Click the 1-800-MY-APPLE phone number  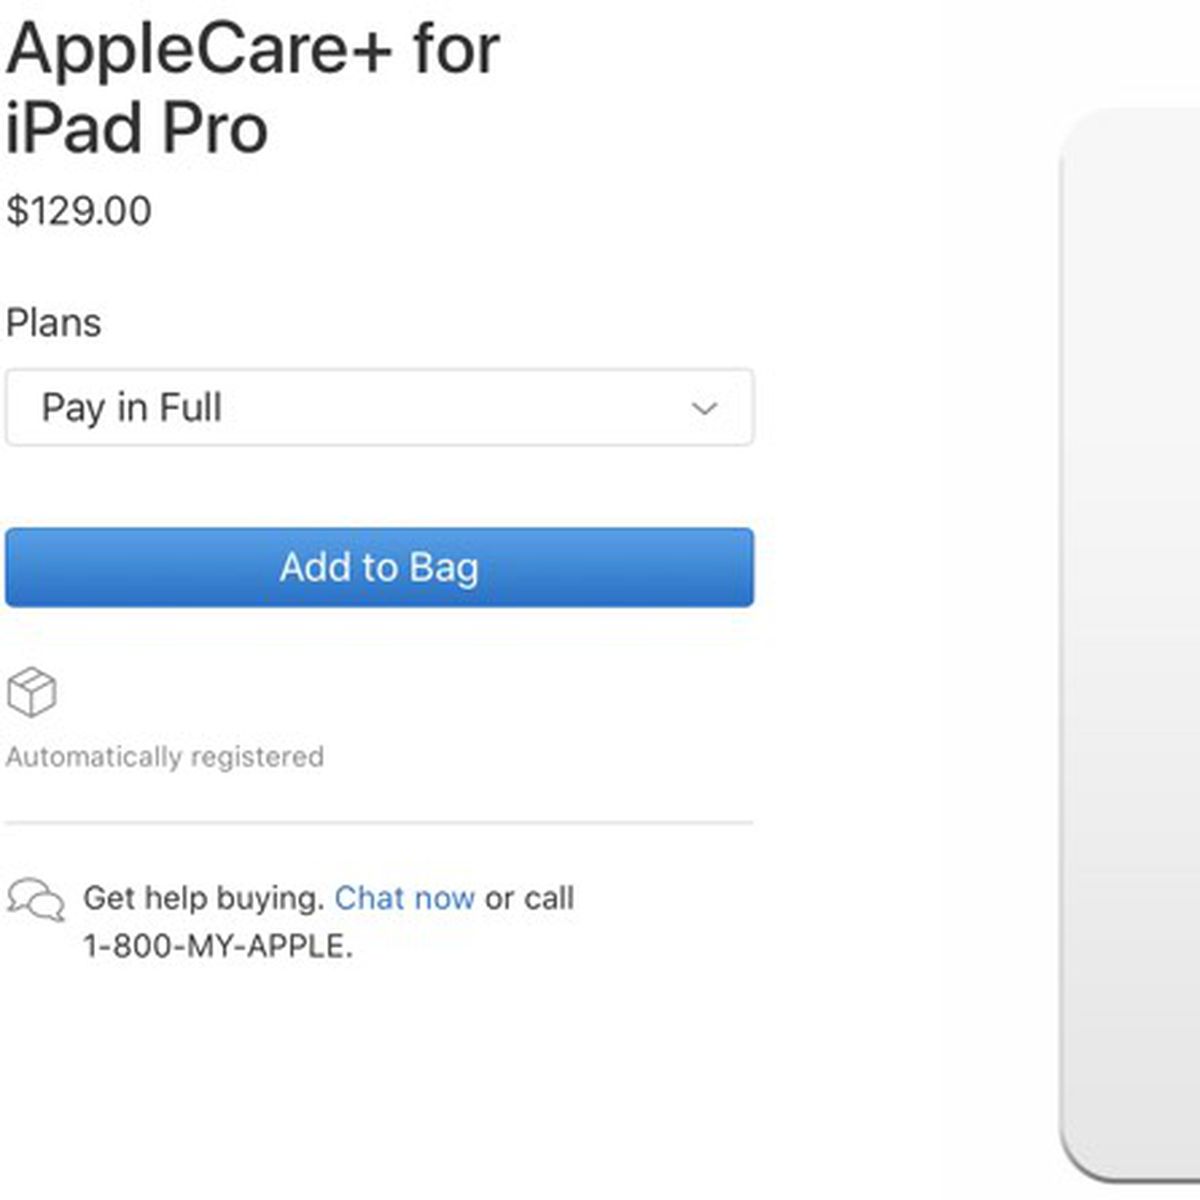(217, 946)
